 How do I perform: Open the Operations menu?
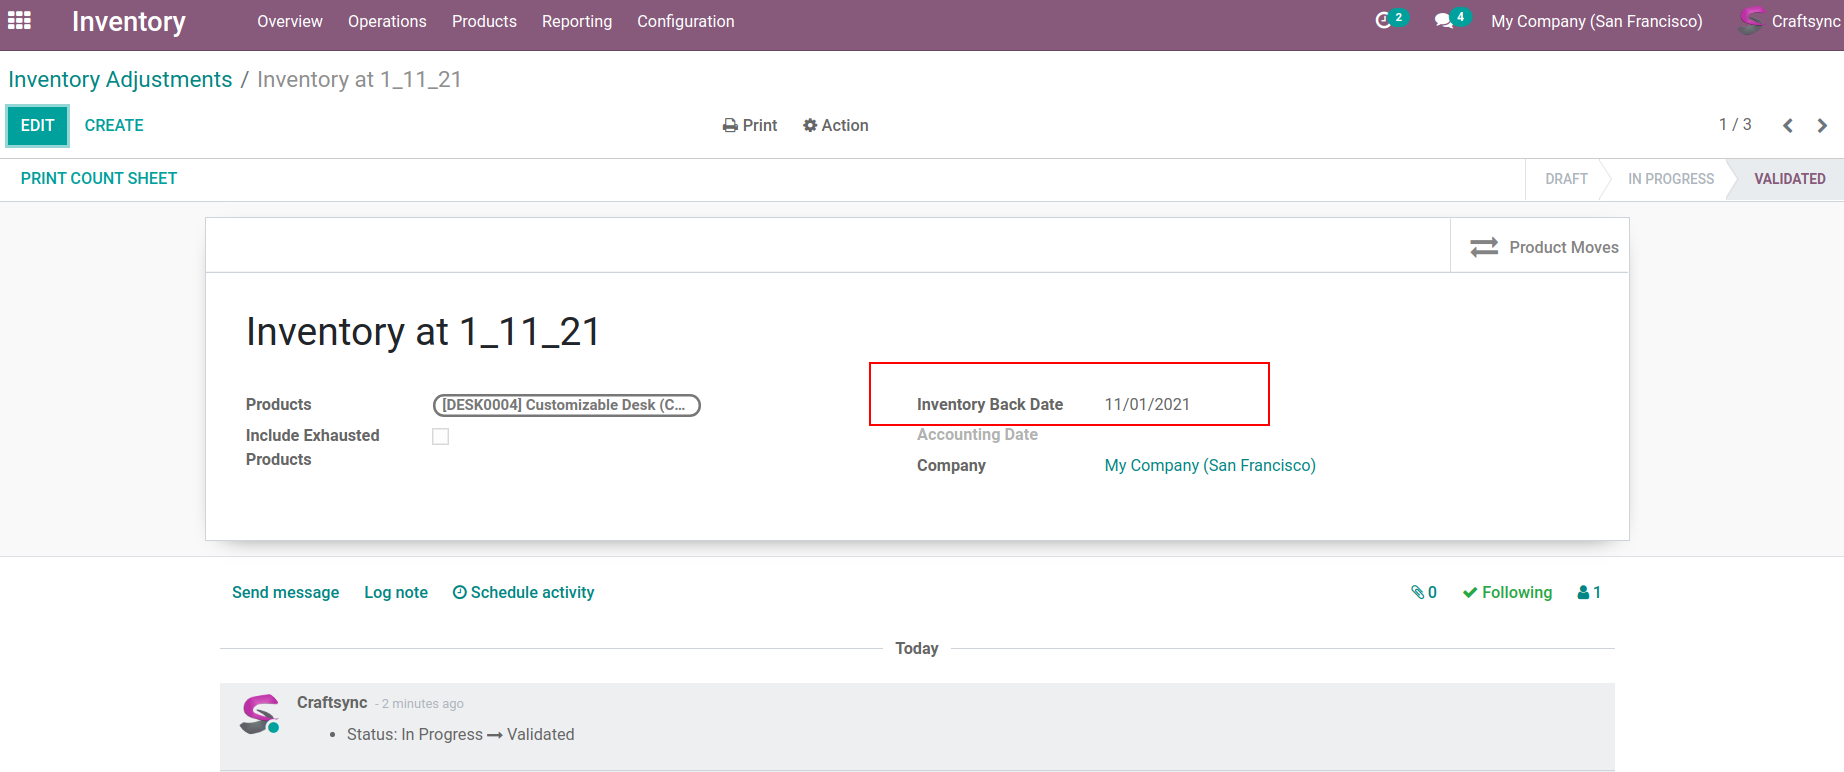[x=387, y=21]
